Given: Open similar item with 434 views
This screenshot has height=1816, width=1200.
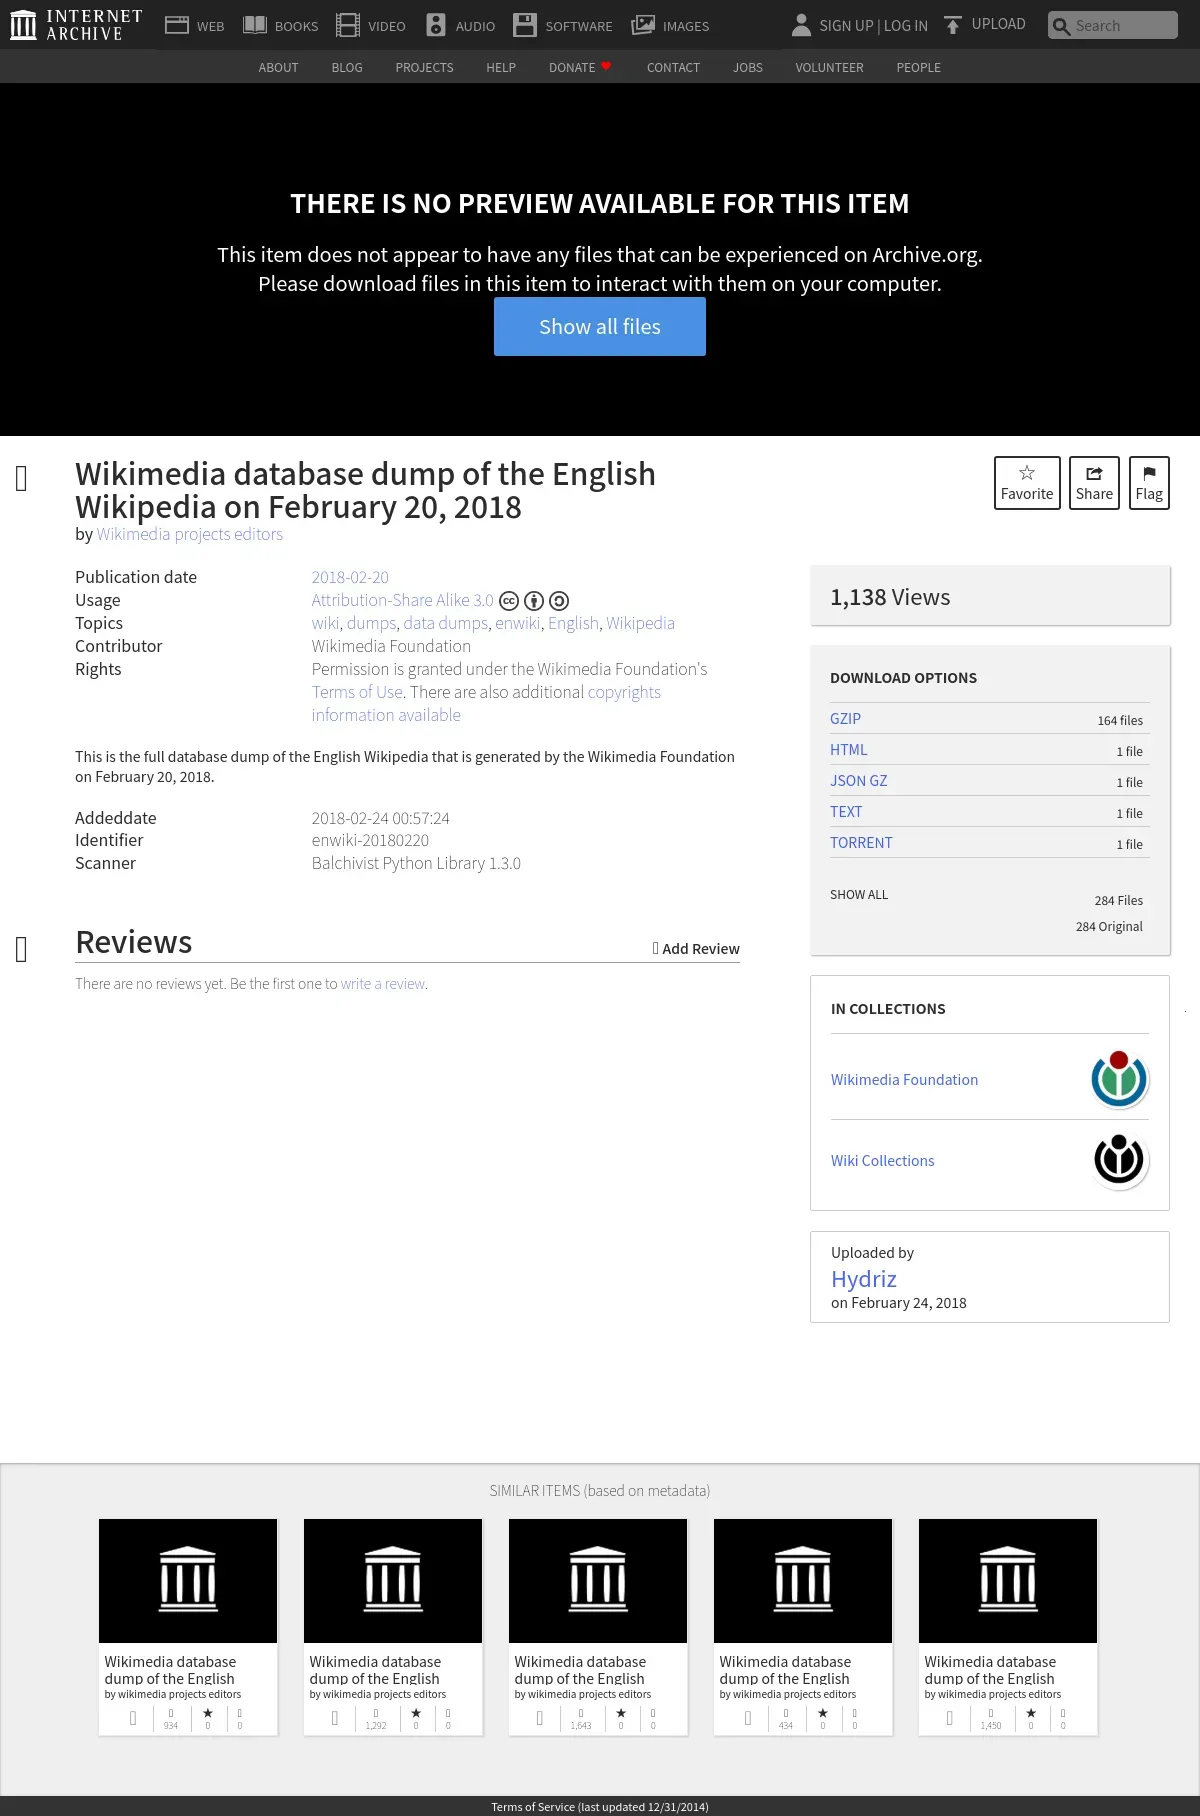Looking at the screenshot, I should pyautogui.click(x=803, y=1627).
